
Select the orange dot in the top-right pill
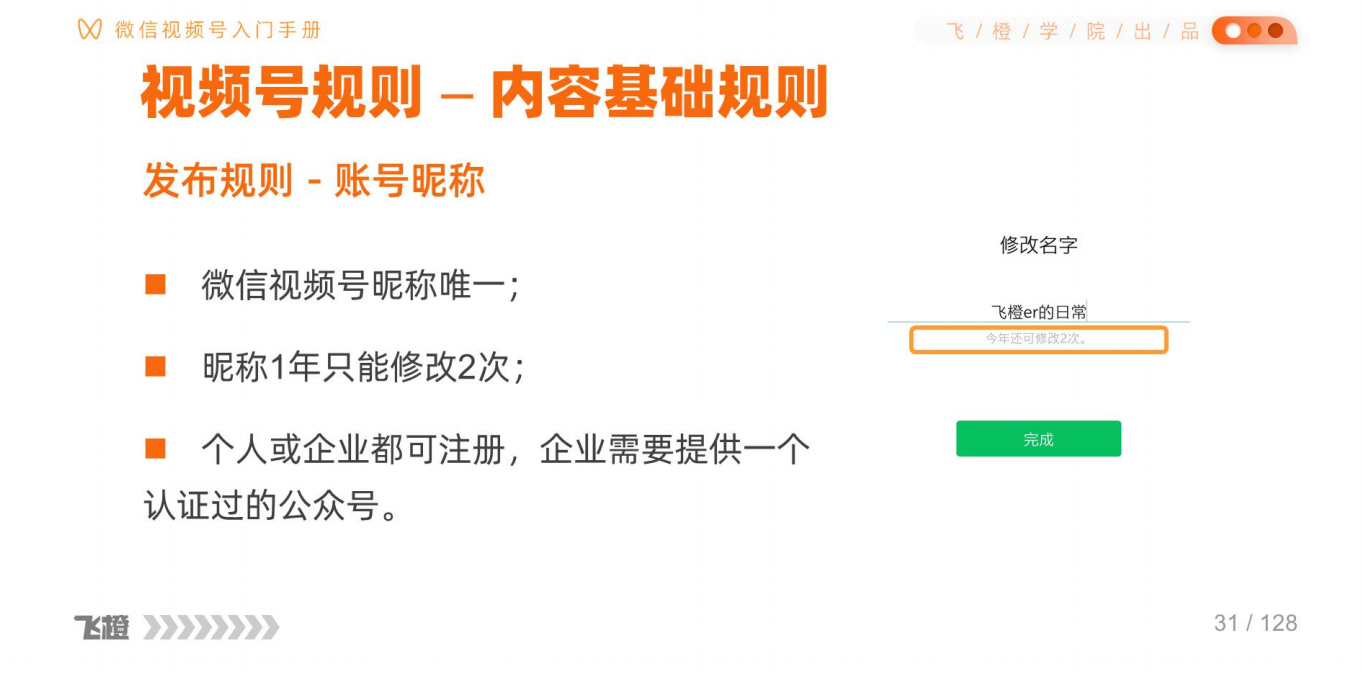pos(1255,31)
